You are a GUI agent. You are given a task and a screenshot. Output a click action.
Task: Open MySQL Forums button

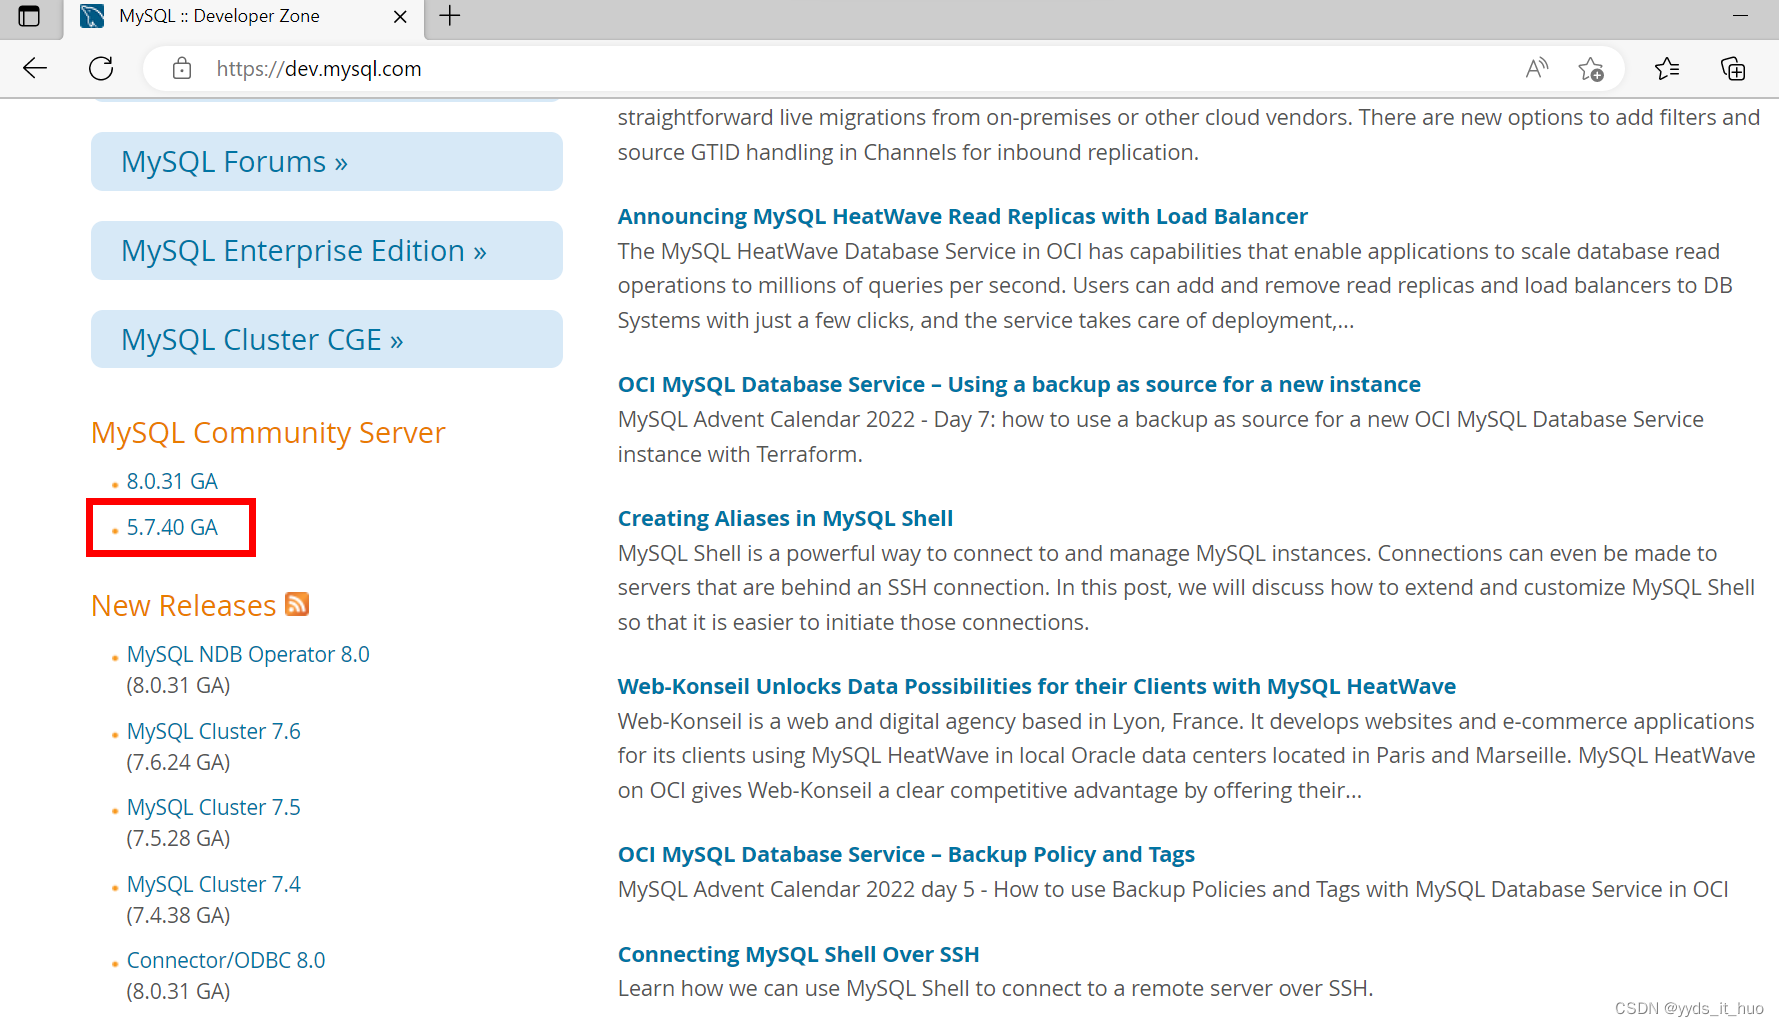[327, 162]
